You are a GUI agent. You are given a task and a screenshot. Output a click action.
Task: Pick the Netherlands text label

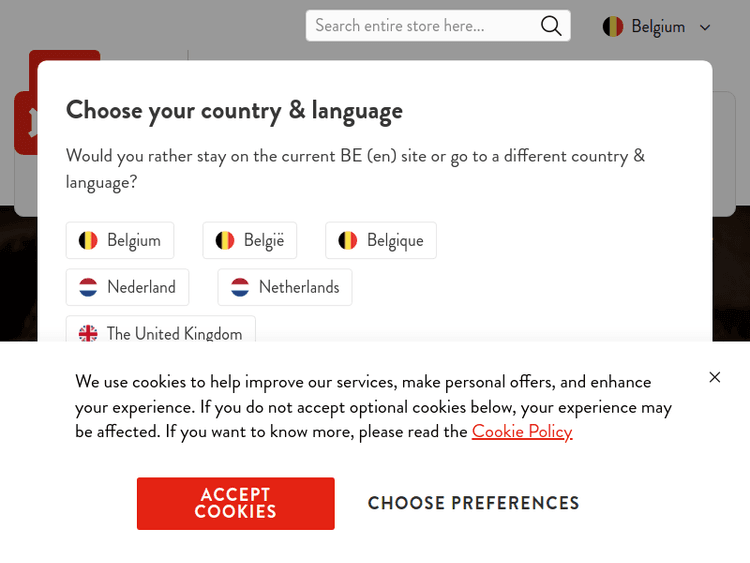click(299, 287)
